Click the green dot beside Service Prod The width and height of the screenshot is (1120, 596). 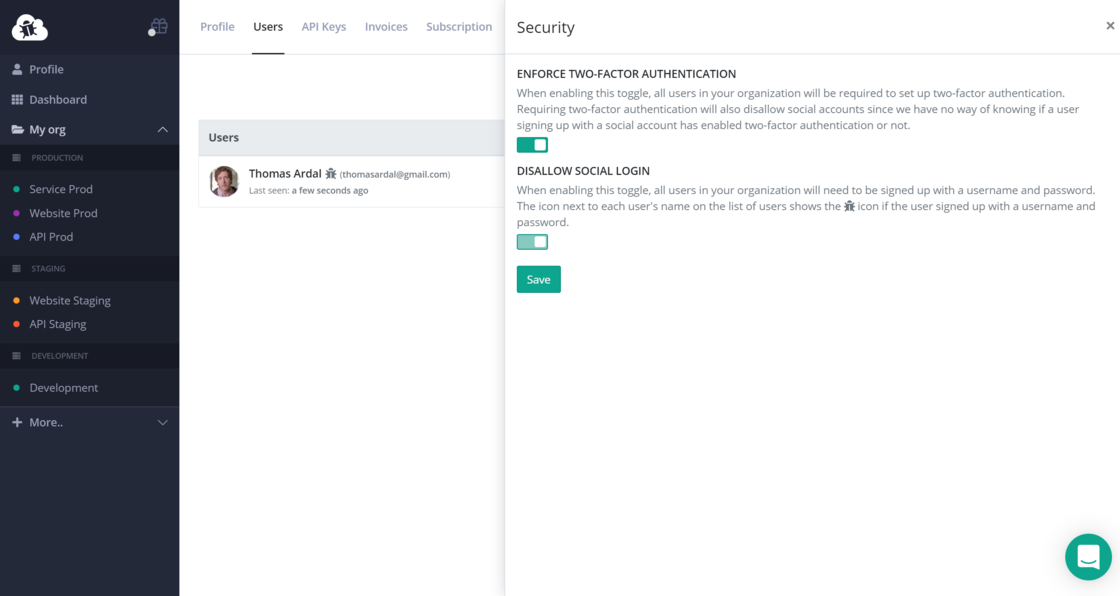(16, 189)
